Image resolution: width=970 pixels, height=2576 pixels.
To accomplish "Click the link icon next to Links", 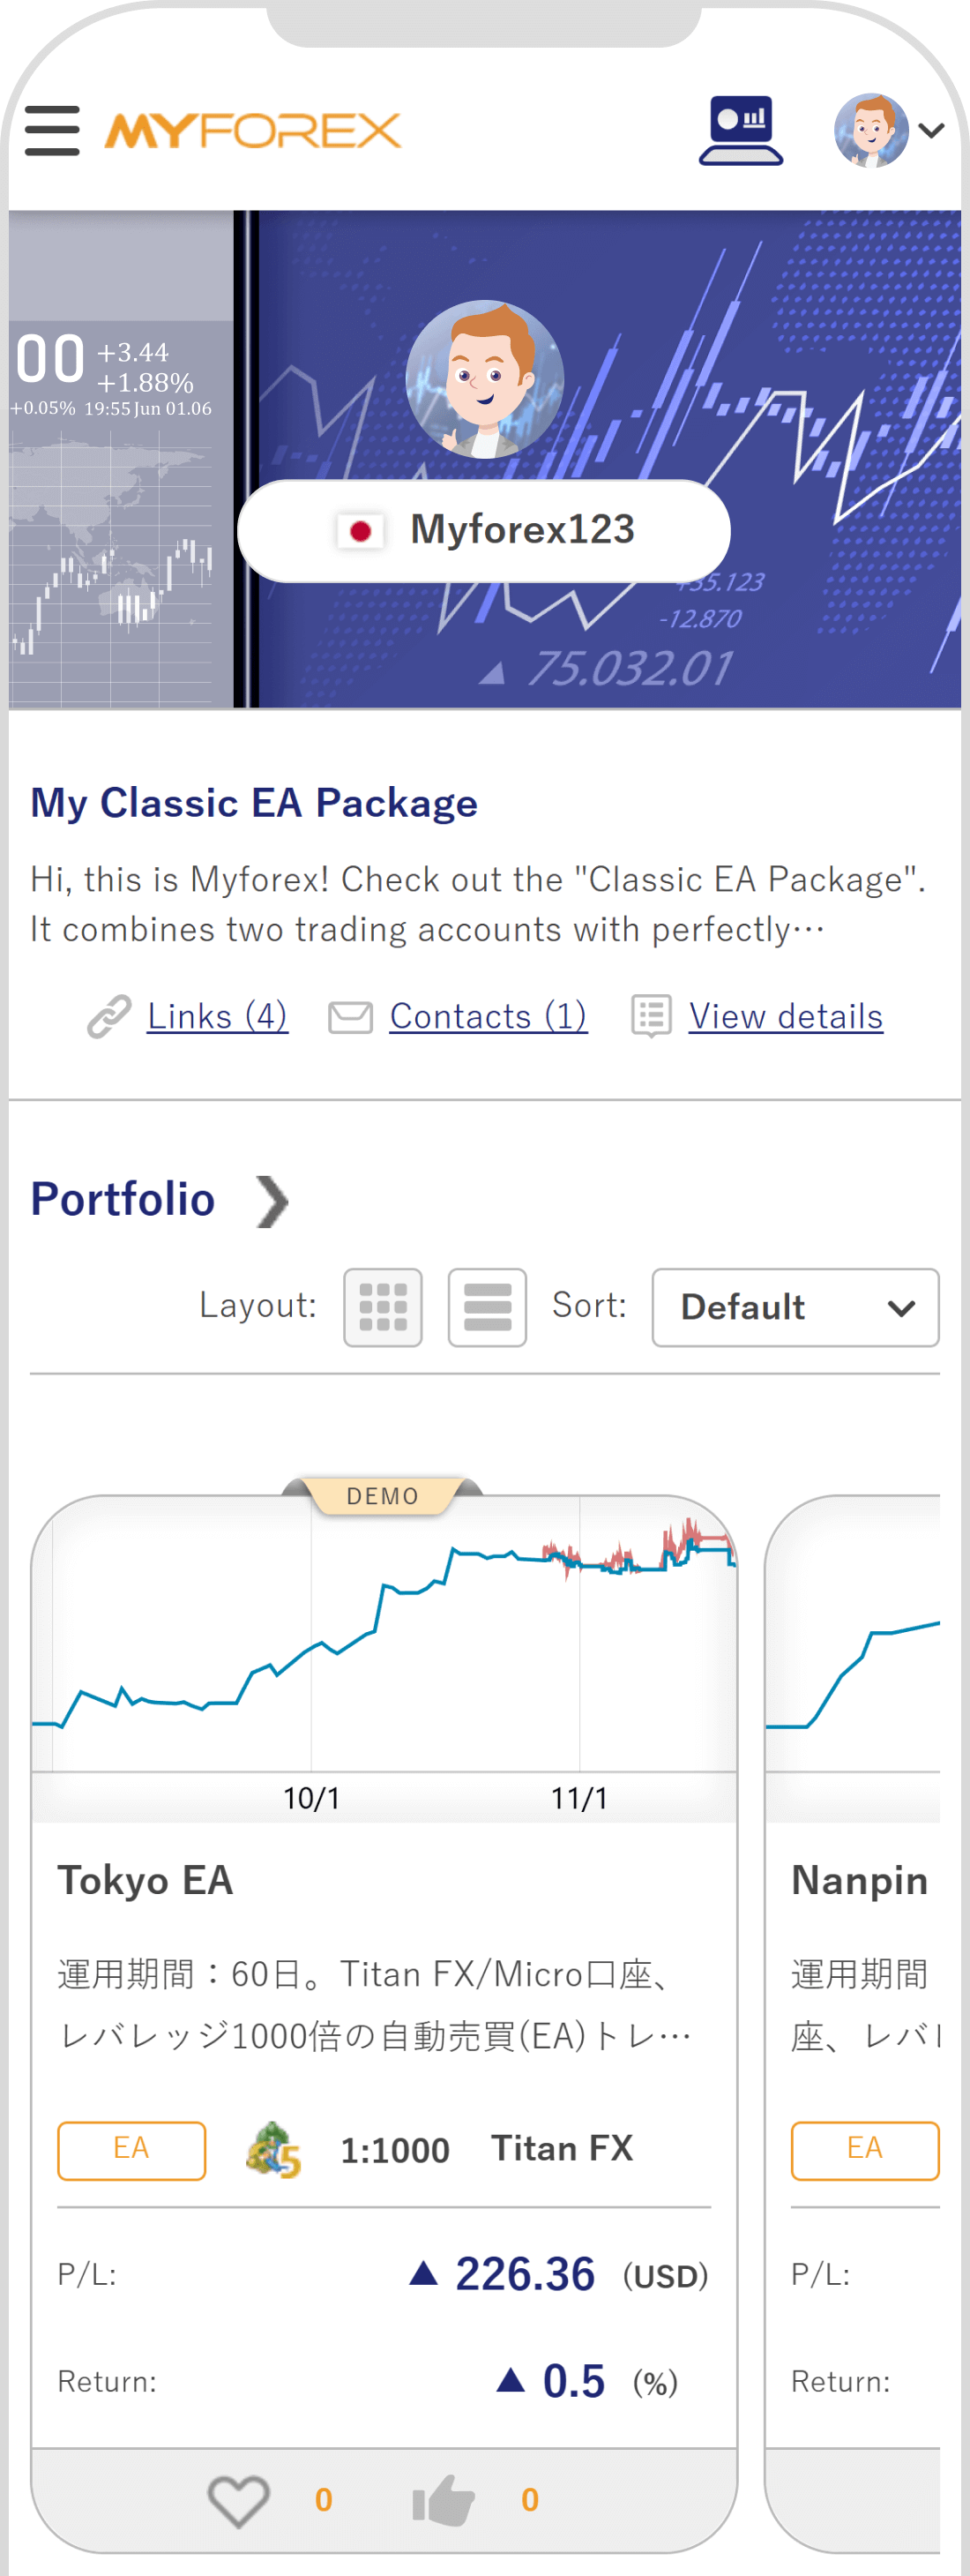I will point(110,1016).
